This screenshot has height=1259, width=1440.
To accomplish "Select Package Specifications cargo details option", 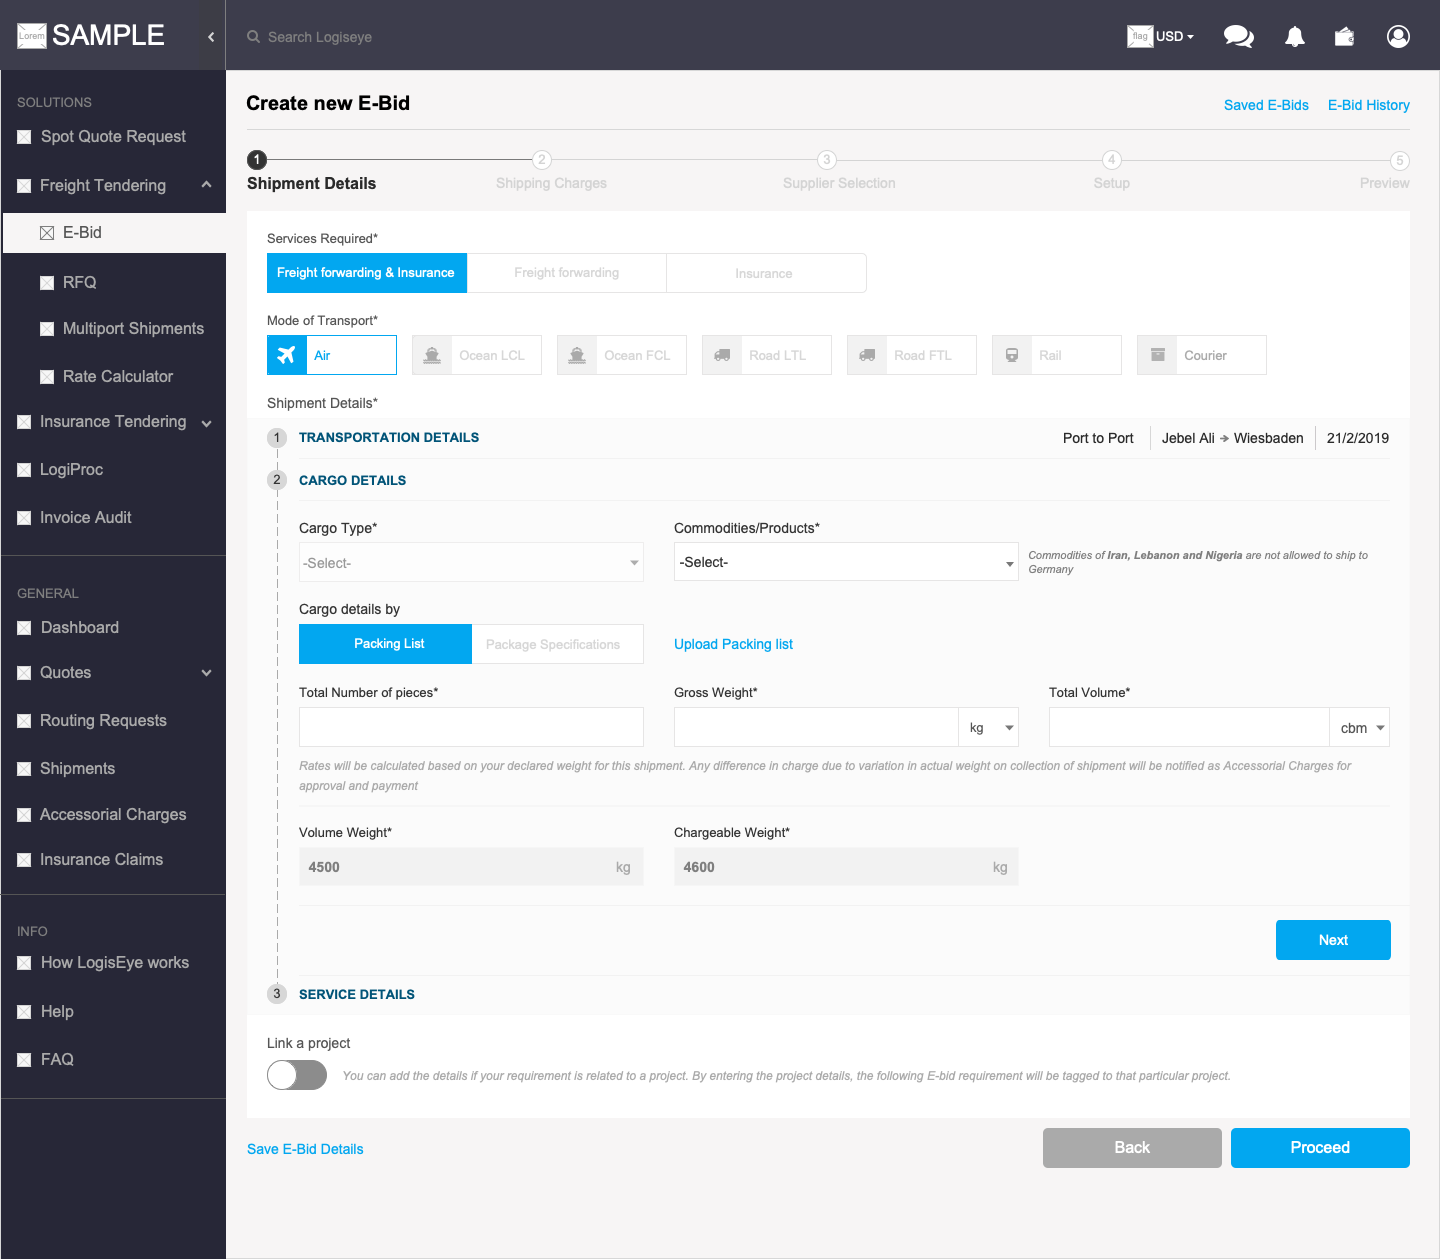I will pos(558,644).
